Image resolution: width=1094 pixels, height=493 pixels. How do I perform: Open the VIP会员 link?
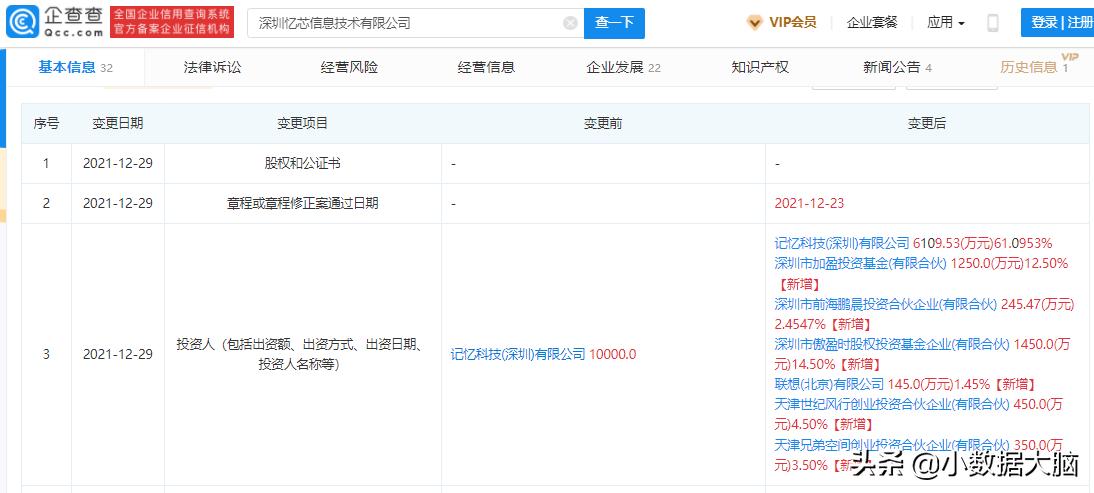click(792, 22)
